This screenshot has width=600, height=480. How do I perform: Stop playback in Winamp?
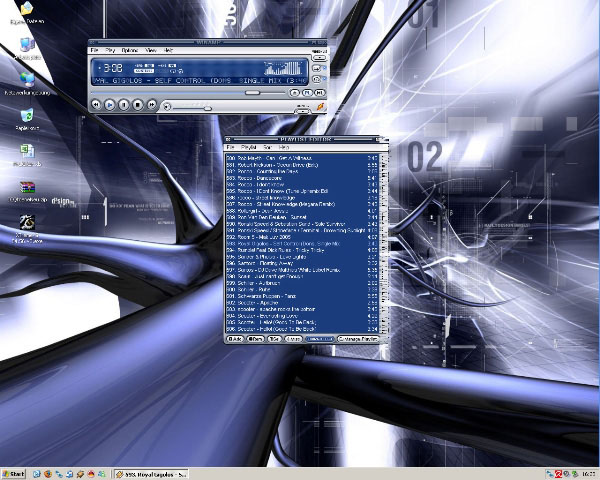tap(138, 104)
